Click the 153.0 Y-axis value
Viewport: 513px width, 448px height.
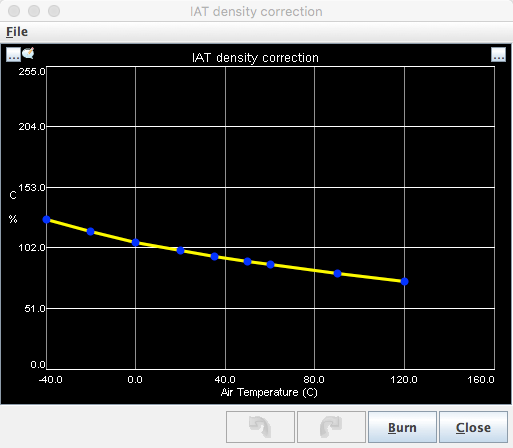point(32,188)
